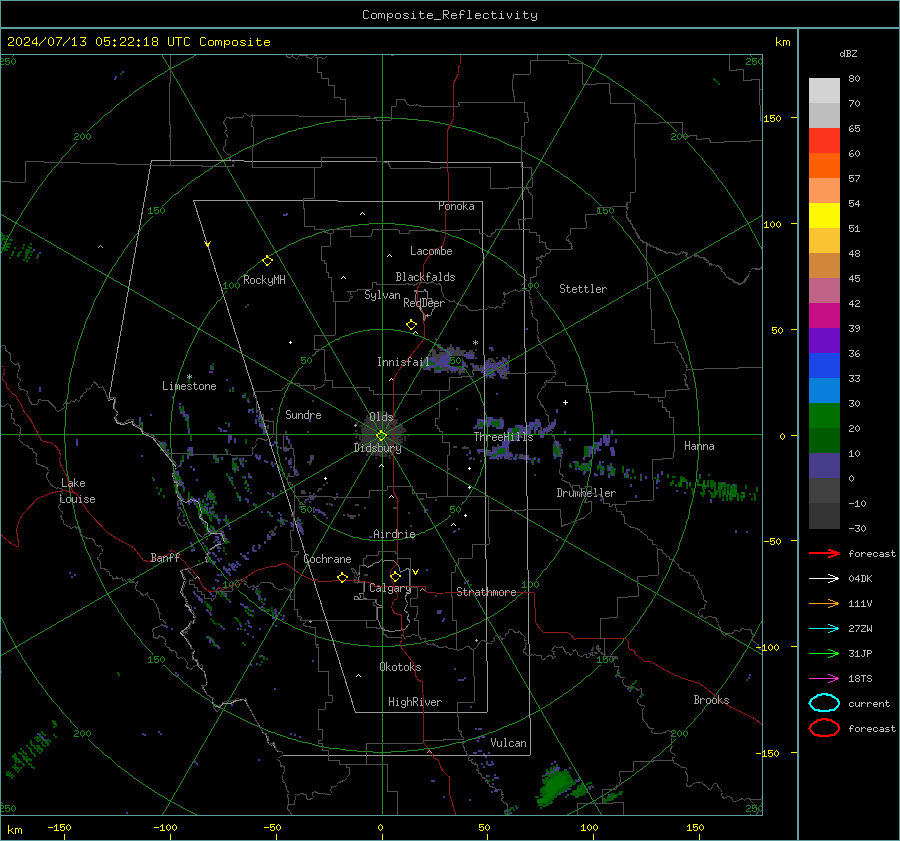This screenshot has height=841, width=900.
Task: Click the radar-center diamond between Olds and Didsbury
Action: click(381, 436)
